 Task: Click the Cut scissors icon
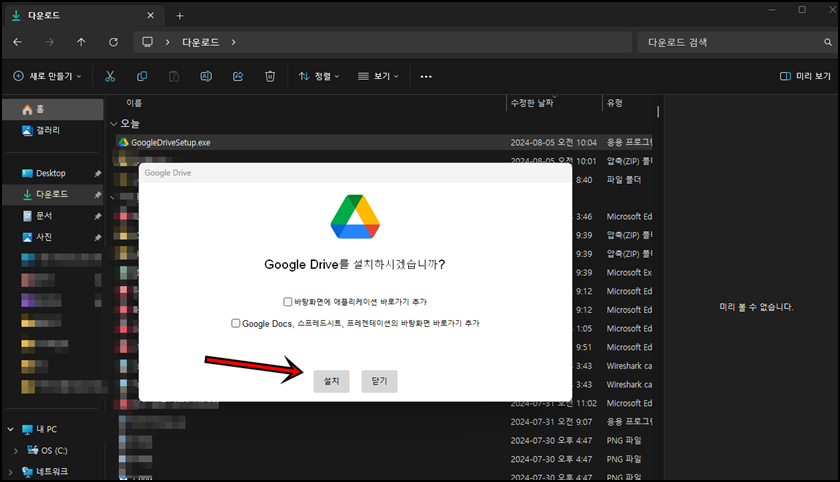click(110, 76)
